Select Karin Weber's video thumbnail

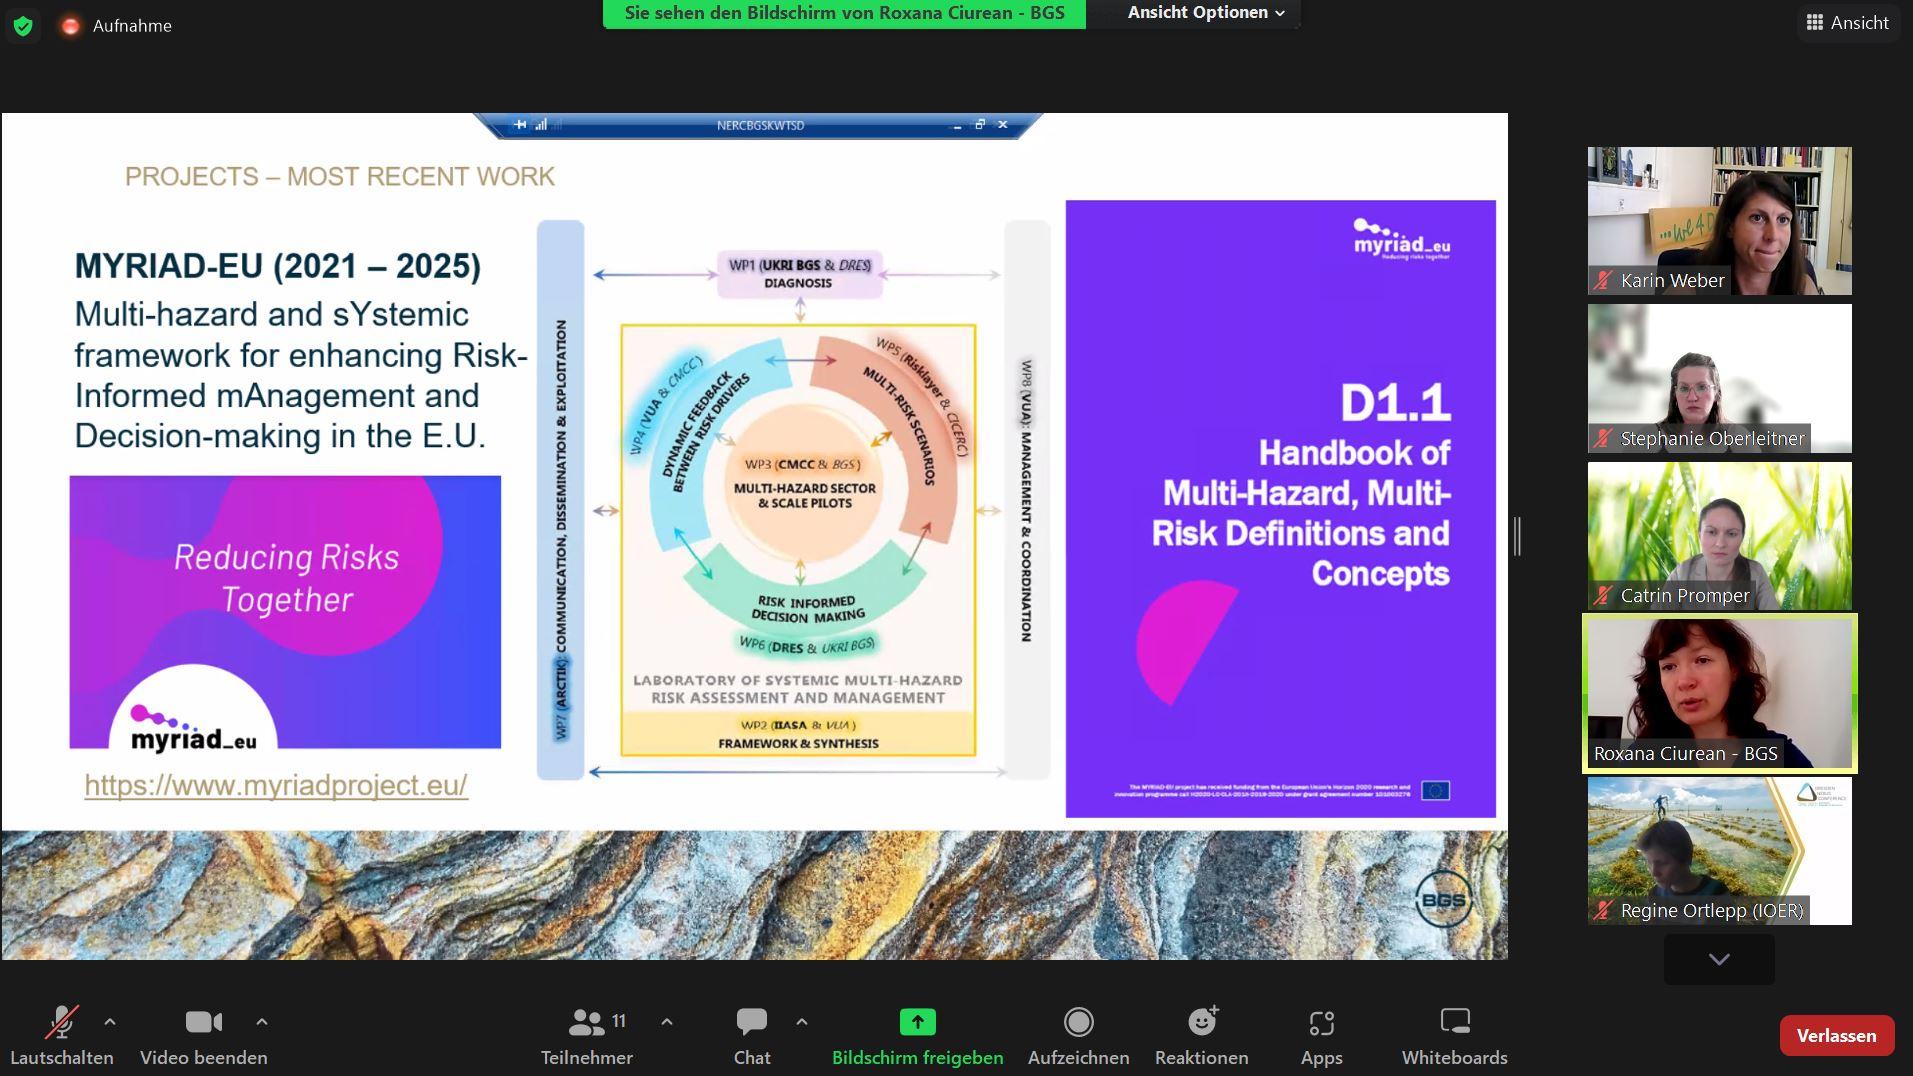pyautogui.click(x=1719, y=221)
